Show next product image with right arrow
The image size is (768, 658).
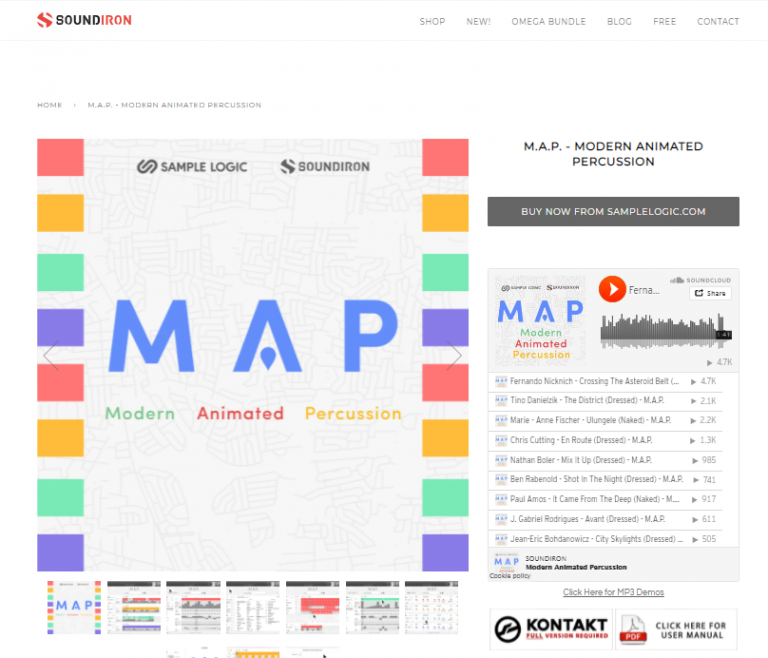pyautogui.click(x=454, y=356)
